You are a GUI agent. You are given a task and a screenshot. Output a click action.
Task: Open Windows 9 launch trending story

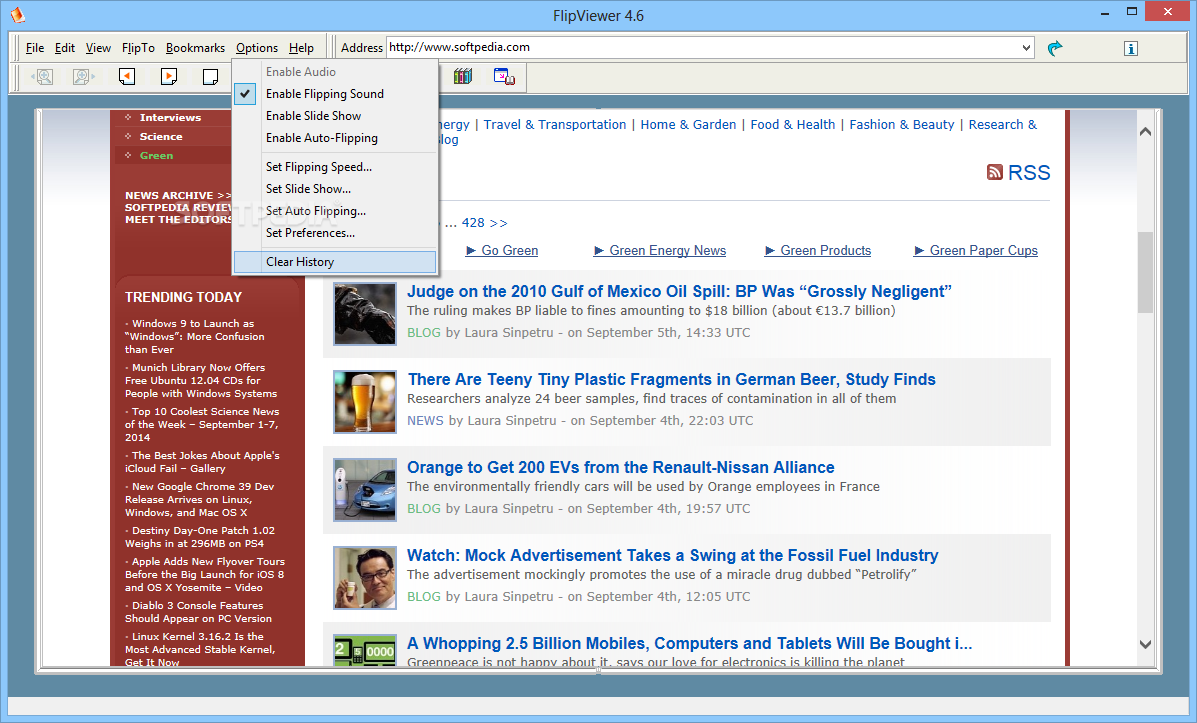[x=195, y=337]
